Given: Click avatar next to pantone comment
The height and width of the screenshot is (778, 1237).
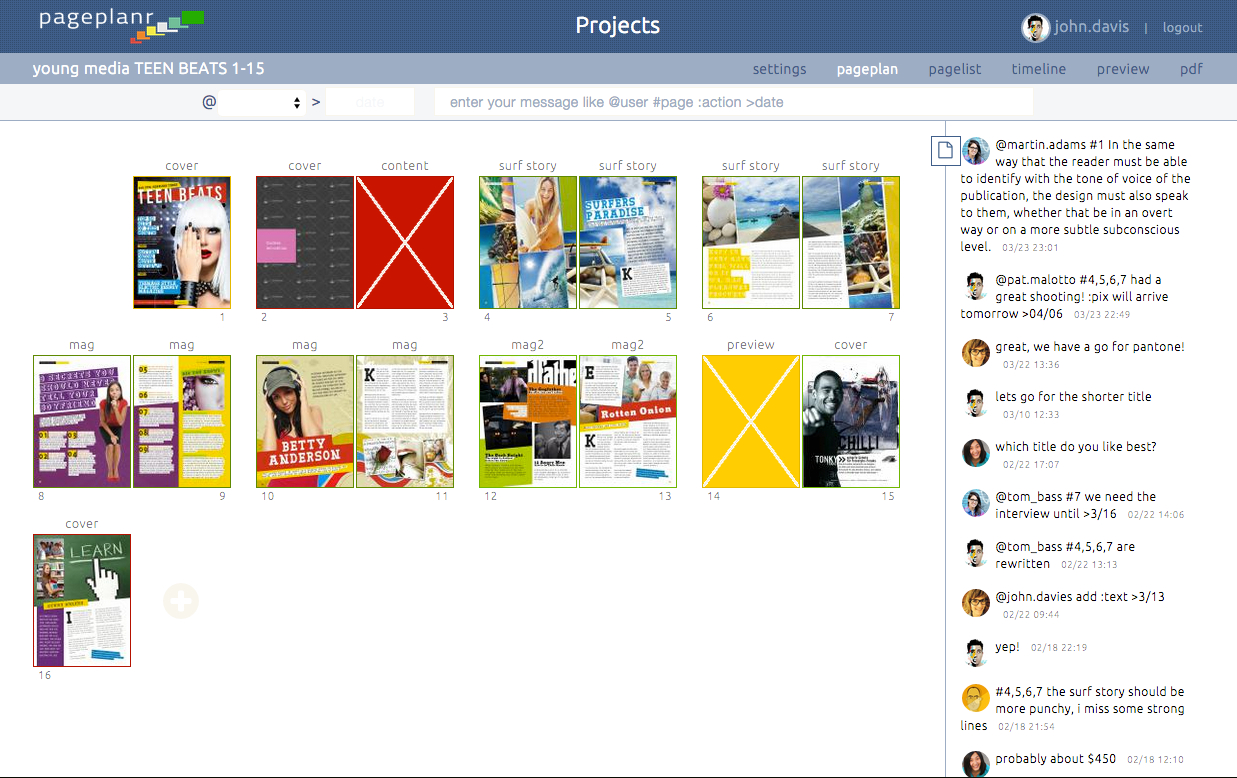Looking at the screenshot, I should pyautogui.click(x=976, y=352).
